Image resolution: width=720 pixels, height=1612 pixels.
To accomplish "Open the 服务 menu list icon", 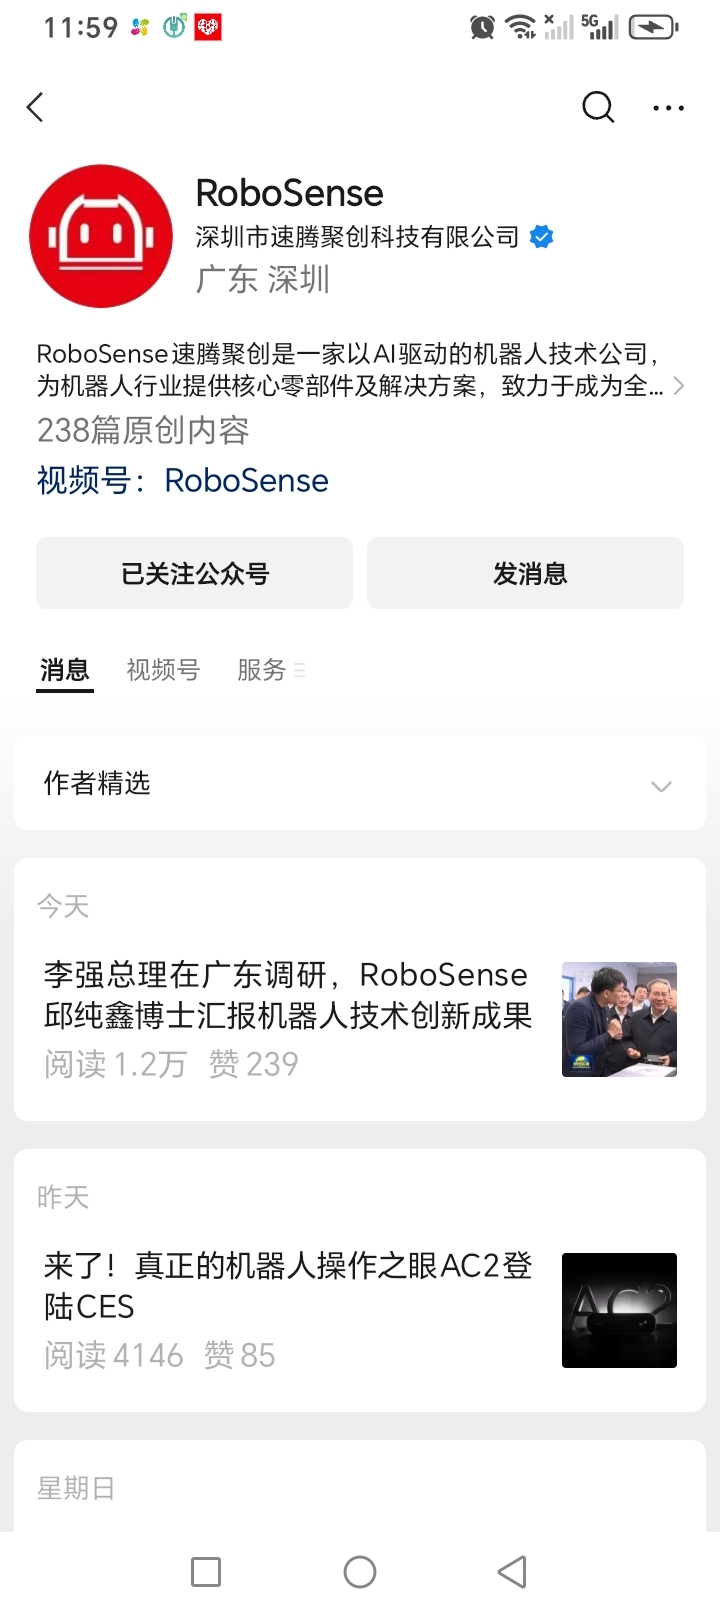I will coord(300,670).
